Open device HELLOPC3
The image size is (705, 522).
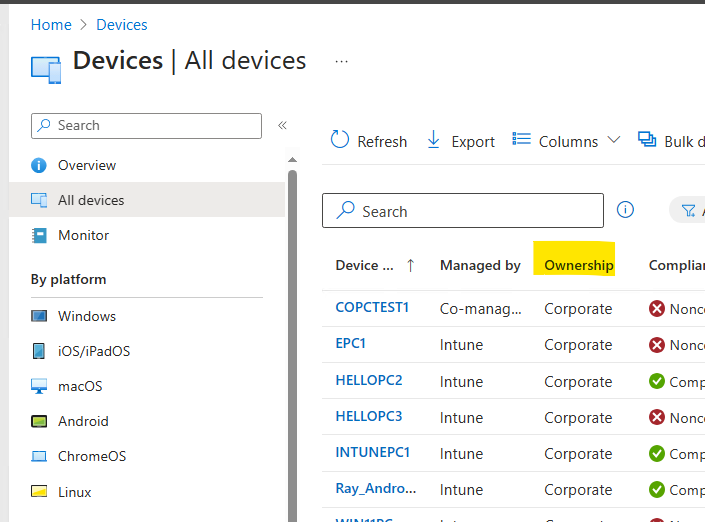[x=369, y=416]
